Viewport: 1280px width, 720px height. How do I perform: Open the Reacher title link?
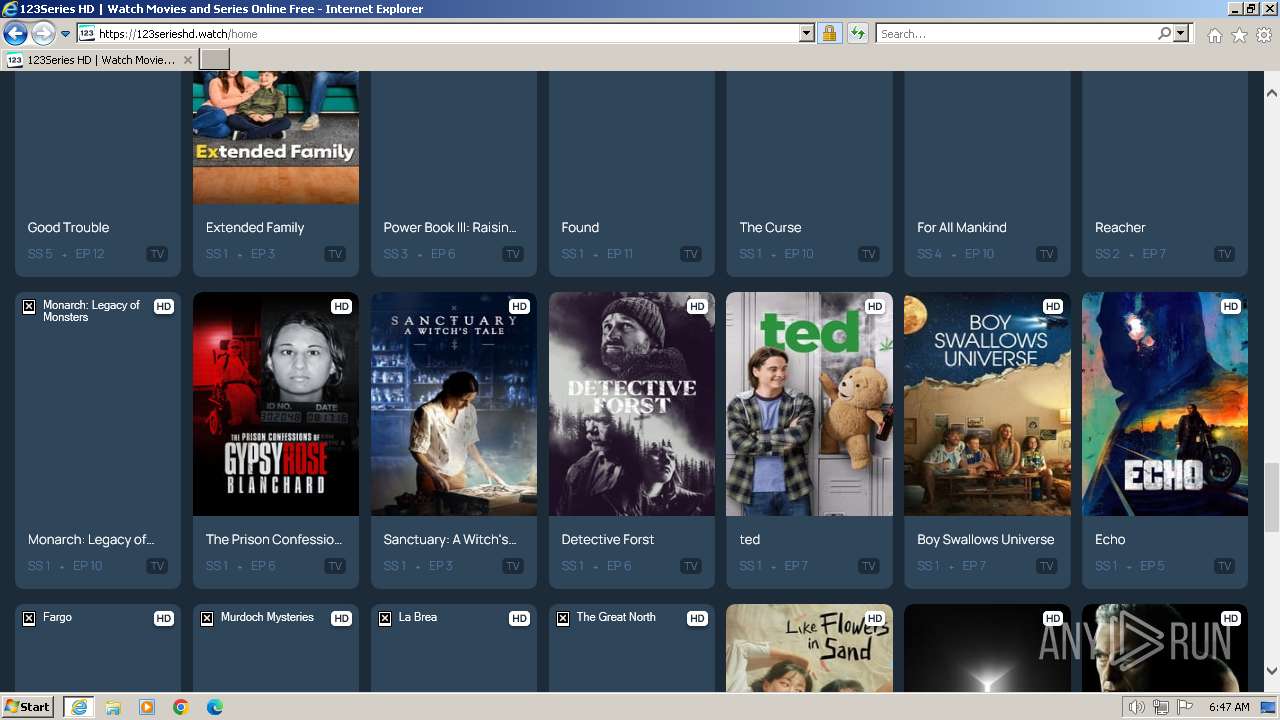coord(1120,227)
